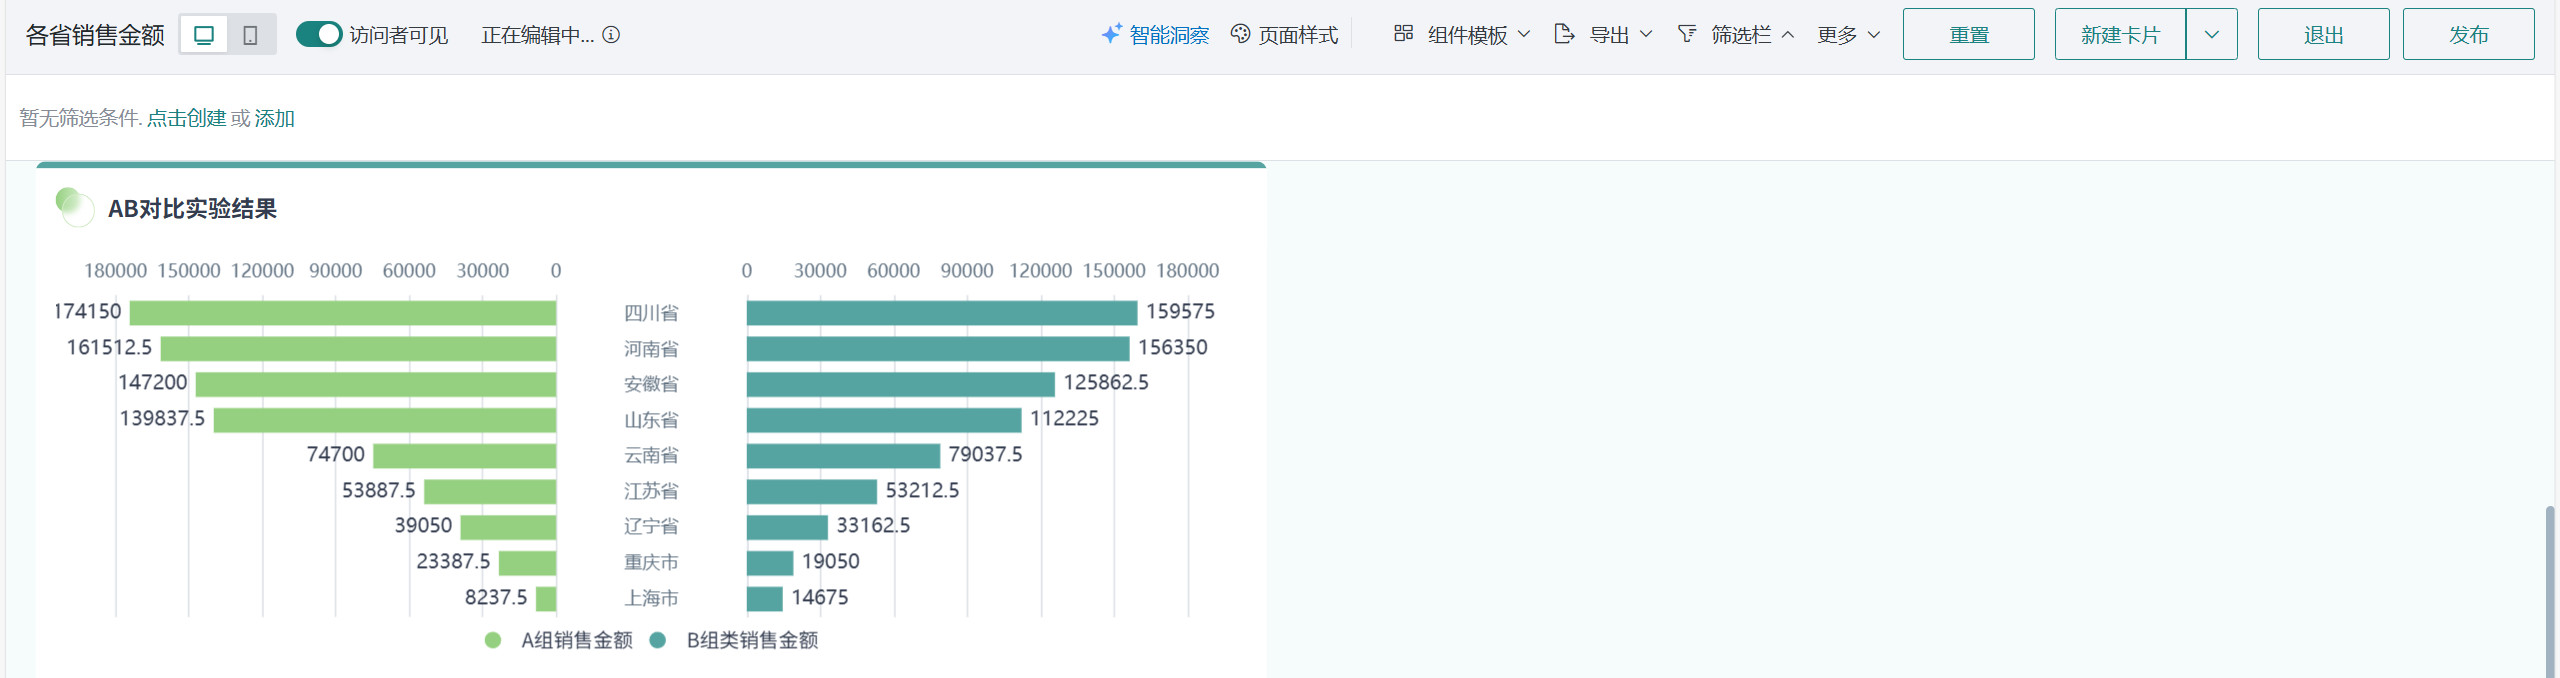Switch to mobile layout view icon

(250, 35)
